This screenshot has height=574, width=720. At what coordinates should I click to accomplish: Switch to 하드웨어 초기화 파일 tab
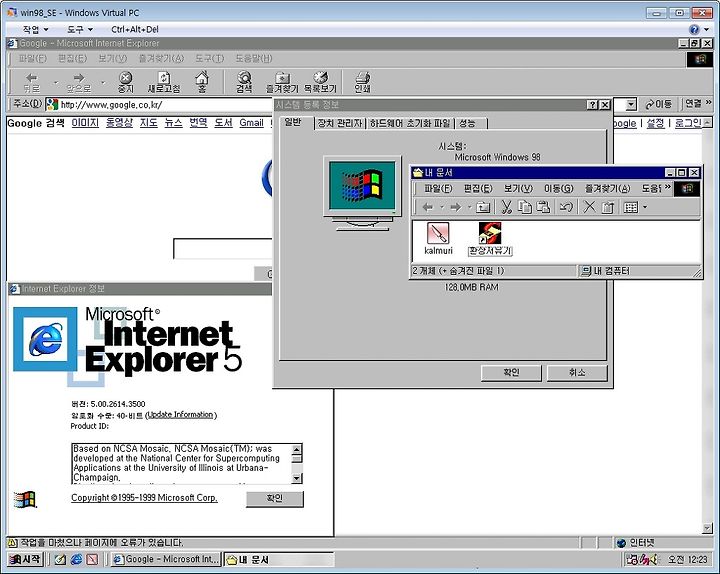tap(410, 123)
